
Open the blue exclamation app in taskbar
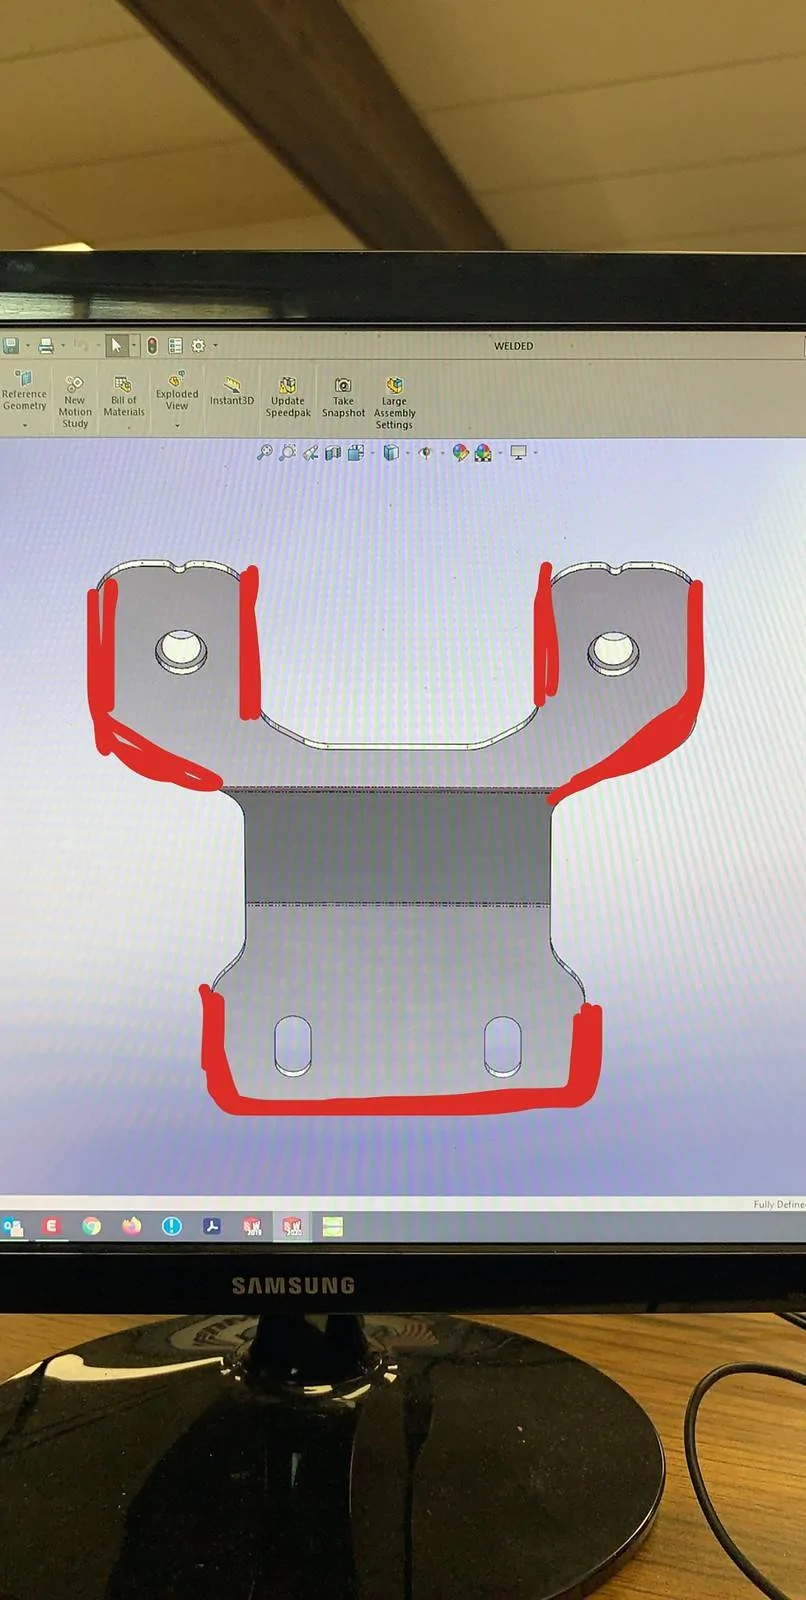click(x=172, y=1226)
